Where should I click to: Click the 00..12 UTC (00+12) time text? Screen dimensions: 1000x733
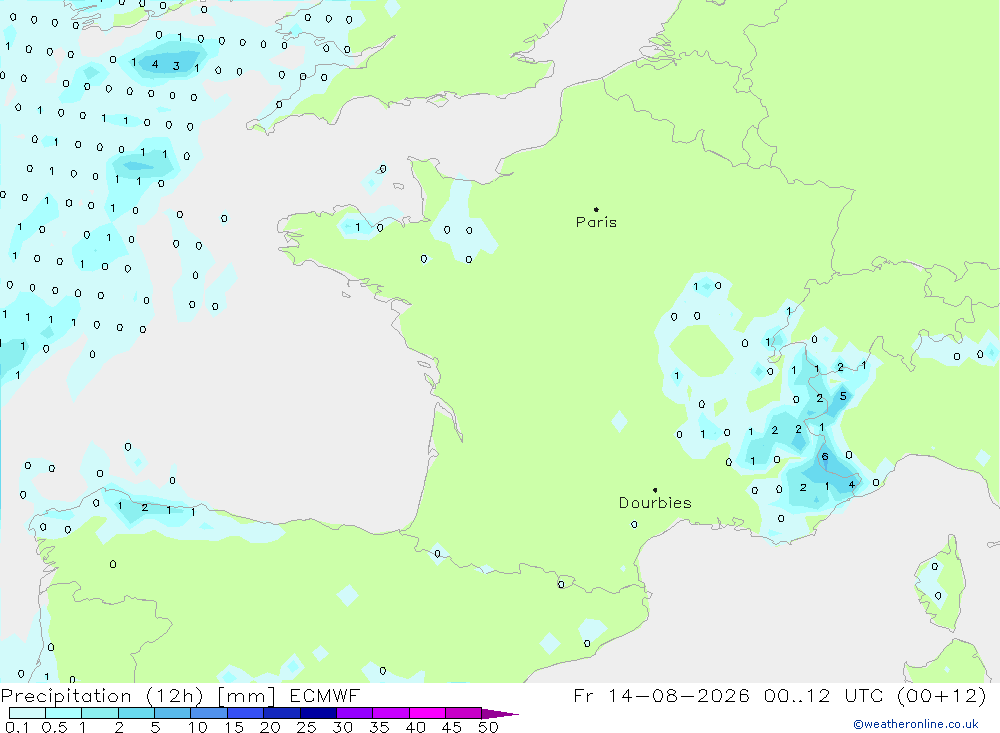875,695
